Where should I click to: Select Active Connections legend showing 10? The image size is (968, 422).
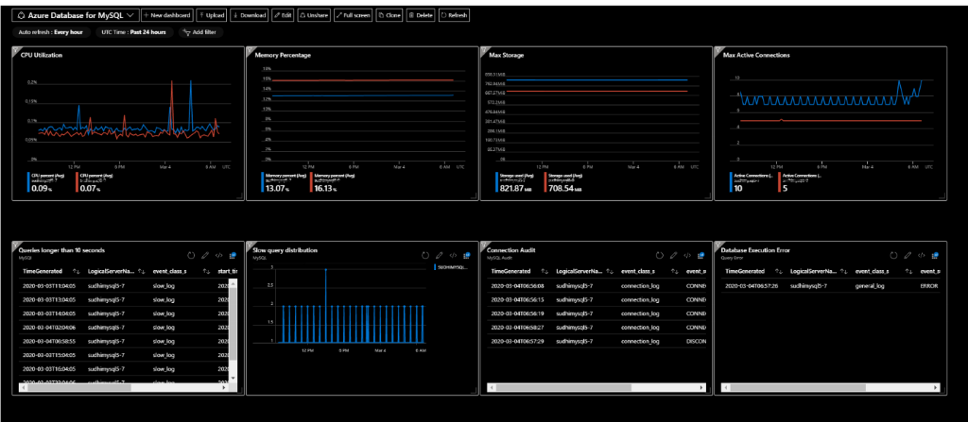pyautogui.click(x=751, y=182)
